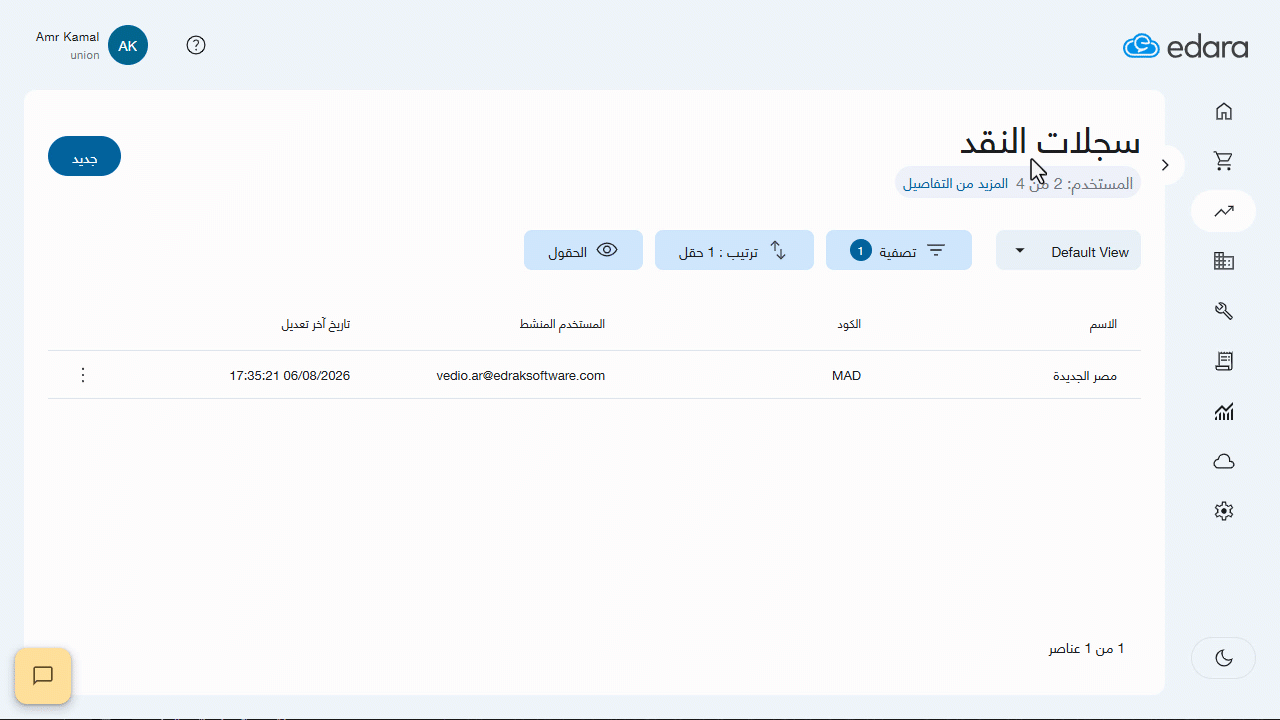Click the المستخدم المنشط column header
The height and width of the screenshot is (720, 1280).
(x=562, y=325)
